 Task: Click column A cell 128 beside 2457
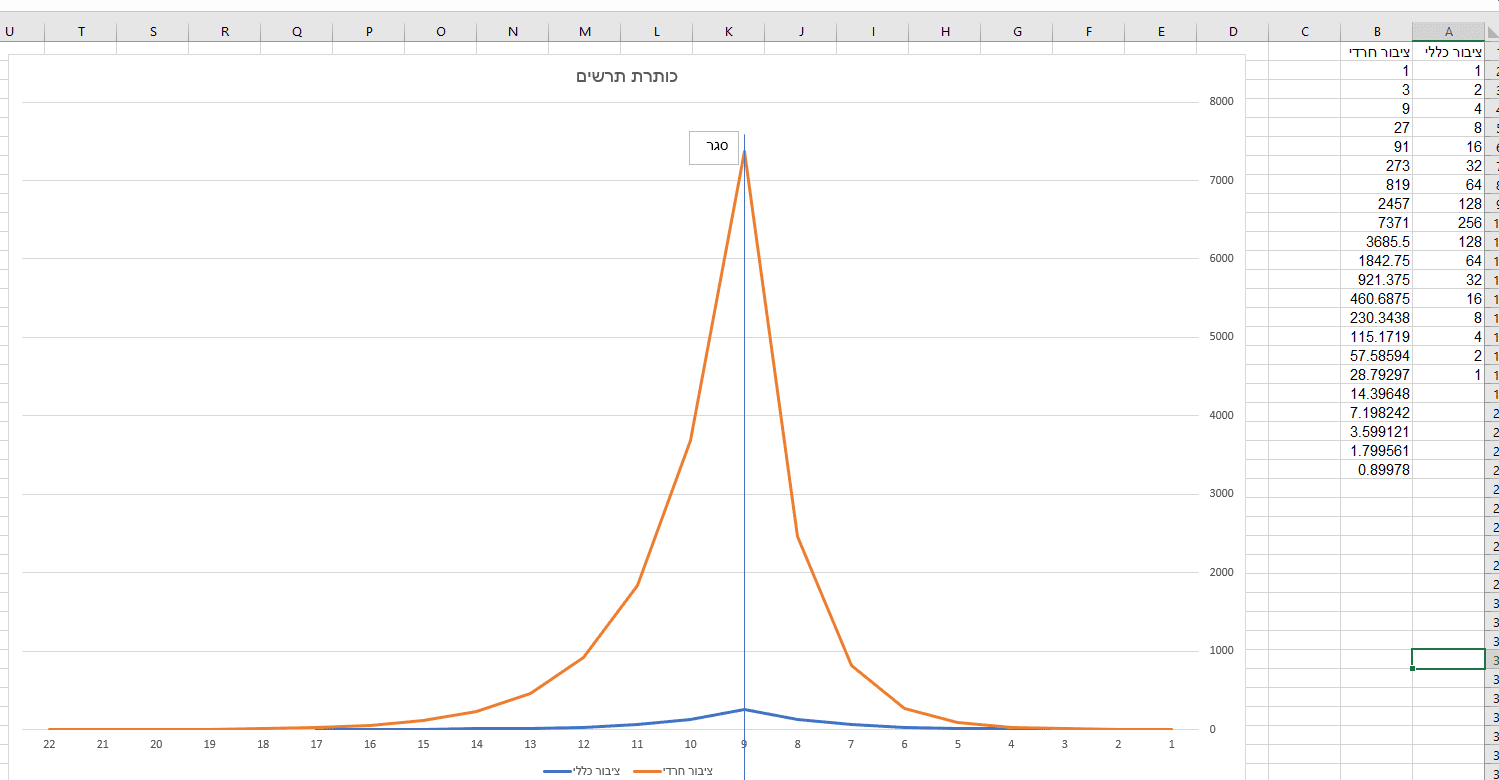point(1449,204)
